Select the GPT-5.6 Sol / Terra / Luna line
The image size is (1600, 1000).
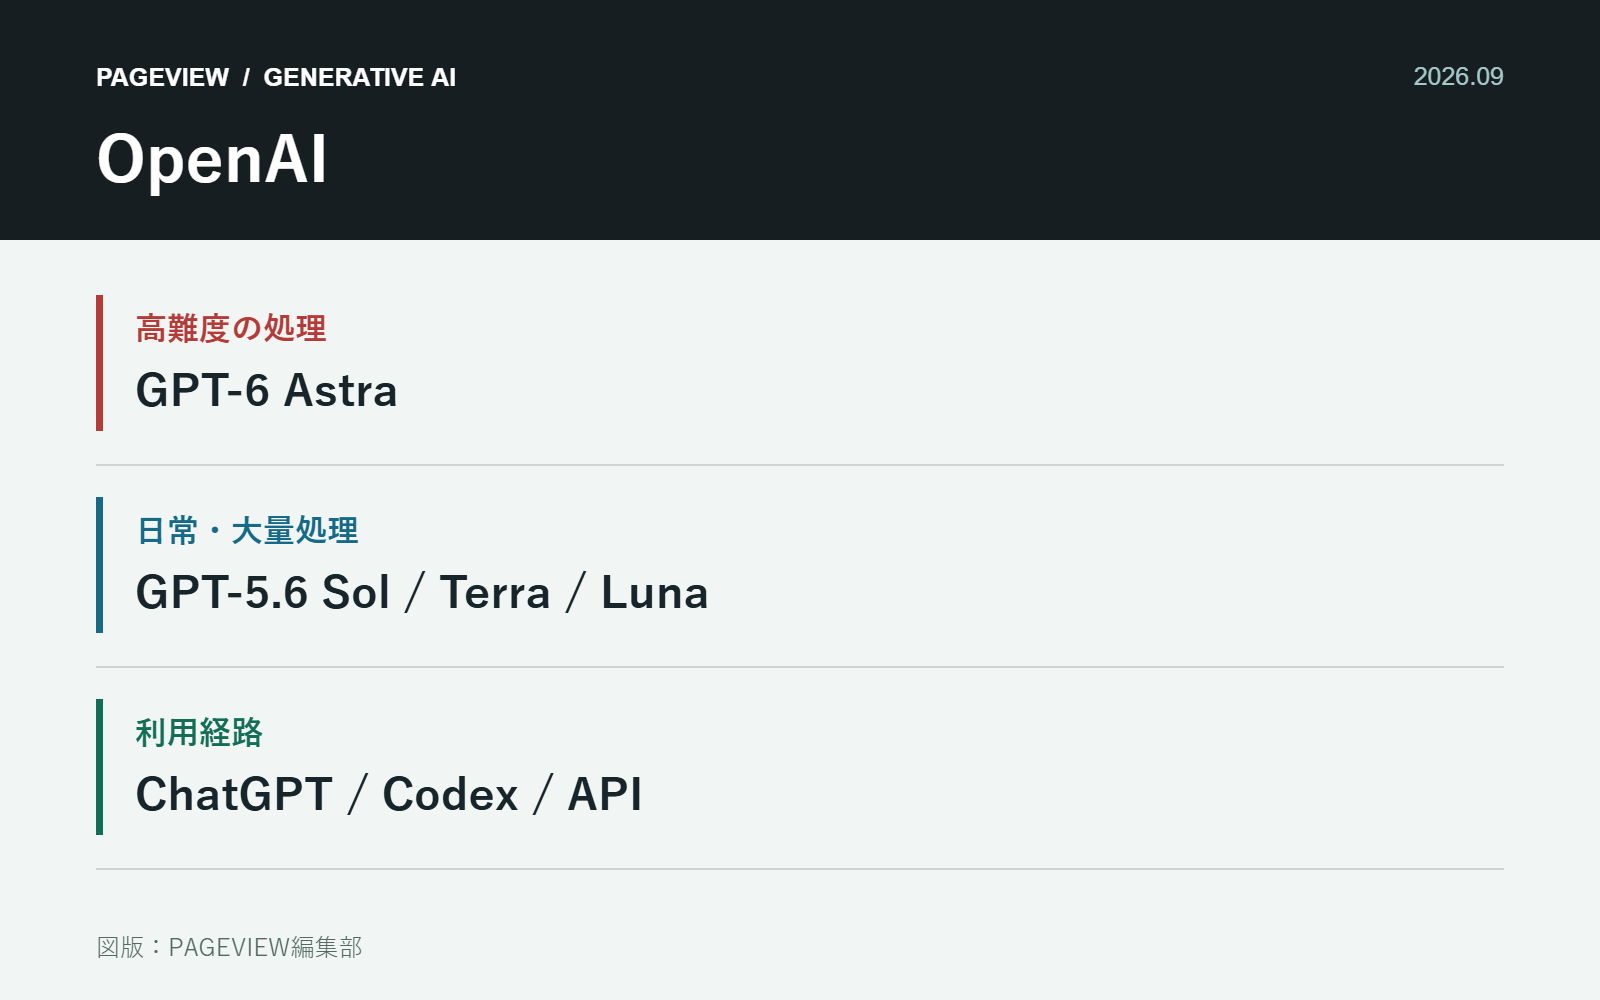click(422, 593)
